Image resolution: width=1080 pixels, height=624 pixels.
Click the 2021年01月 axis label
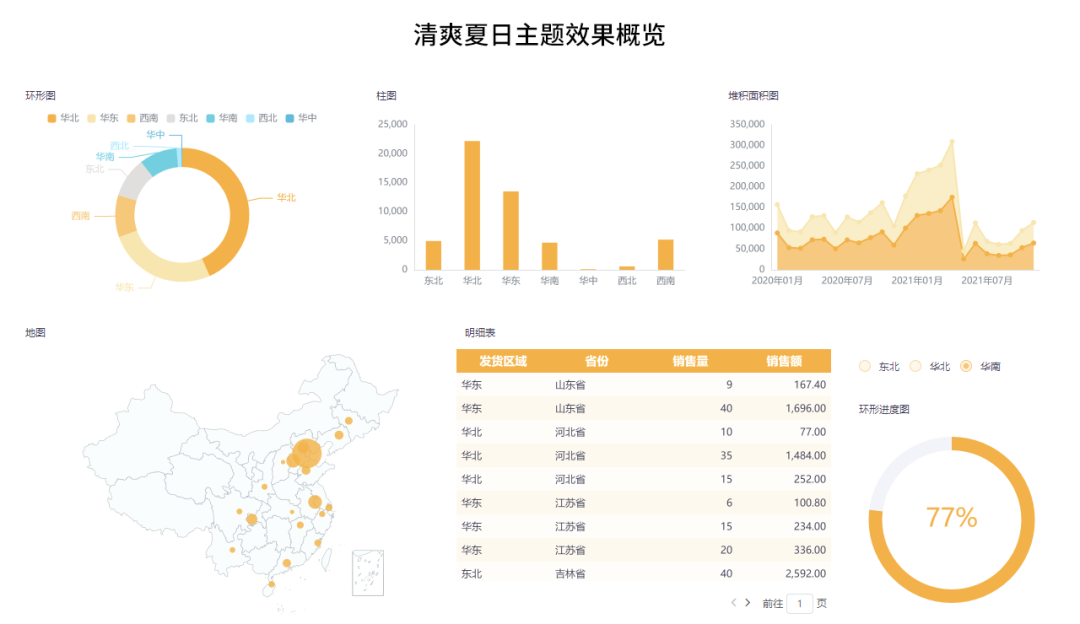[917, 280]
